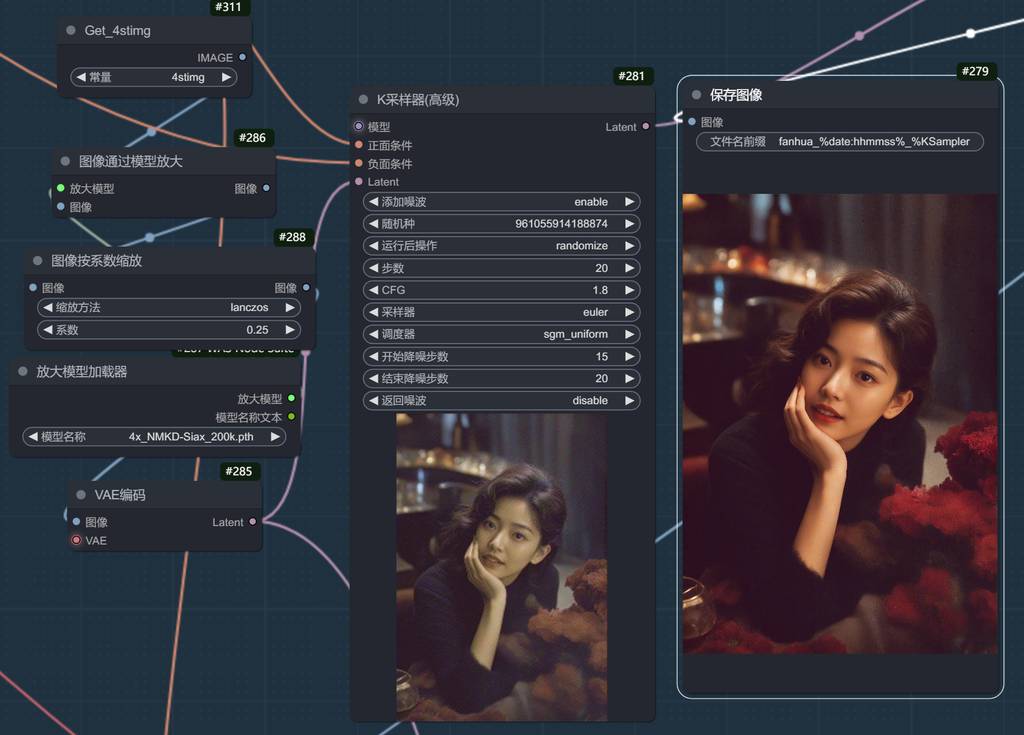
Task: Click the 文件名前缀 text field
Action: [840, 142]
